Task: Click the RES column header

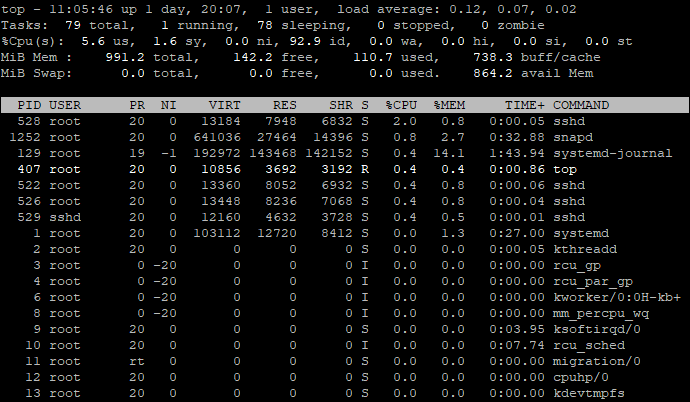Action: [x=285, y=105]
